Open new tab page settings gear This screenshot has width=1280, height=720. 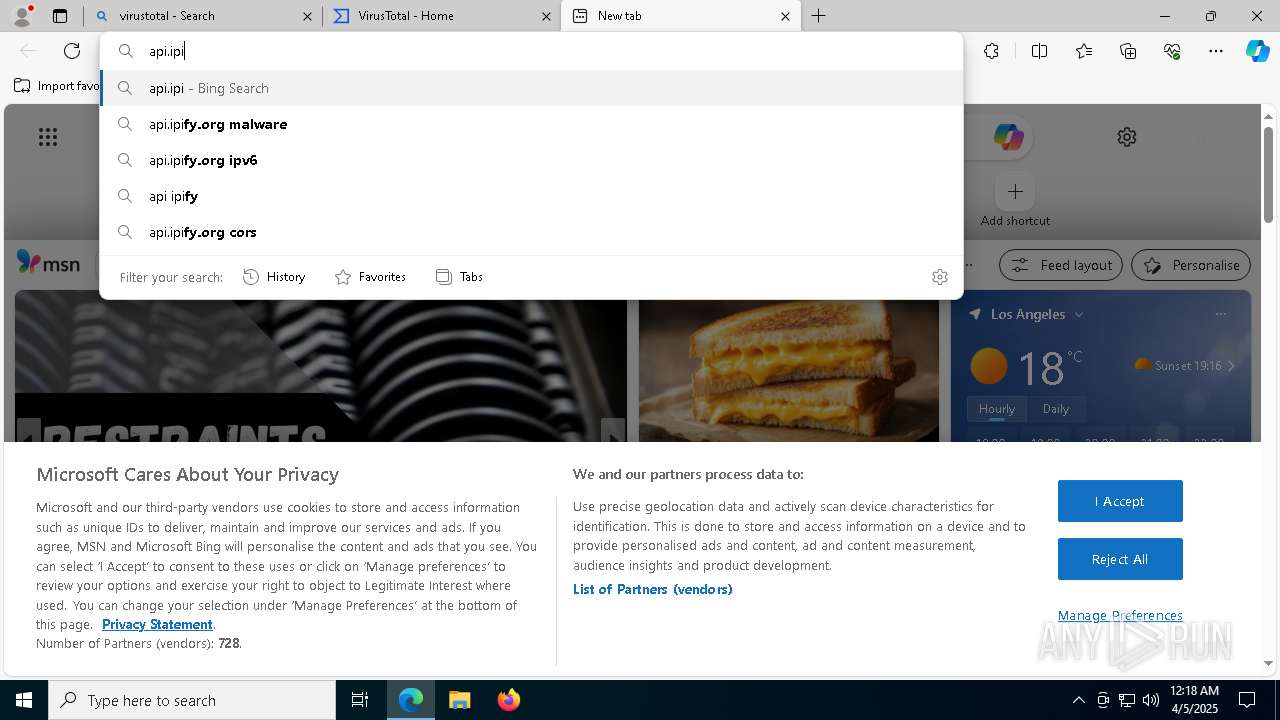(x=1127, y=137)
